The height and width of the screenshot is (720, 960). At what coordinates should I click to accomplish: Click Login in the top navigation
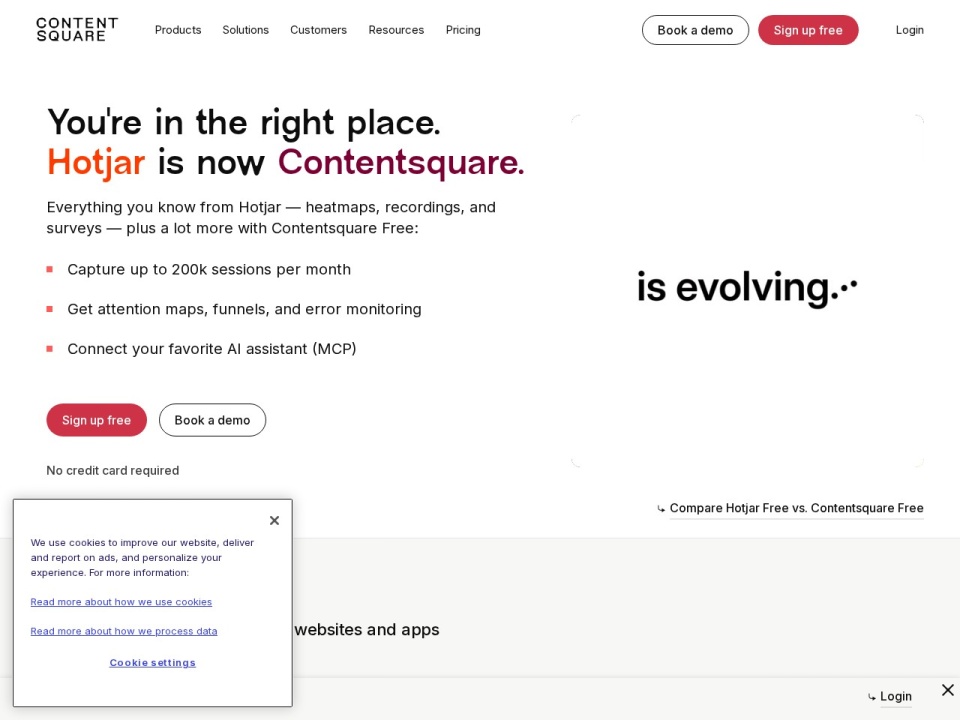click(x=909, y=30)
